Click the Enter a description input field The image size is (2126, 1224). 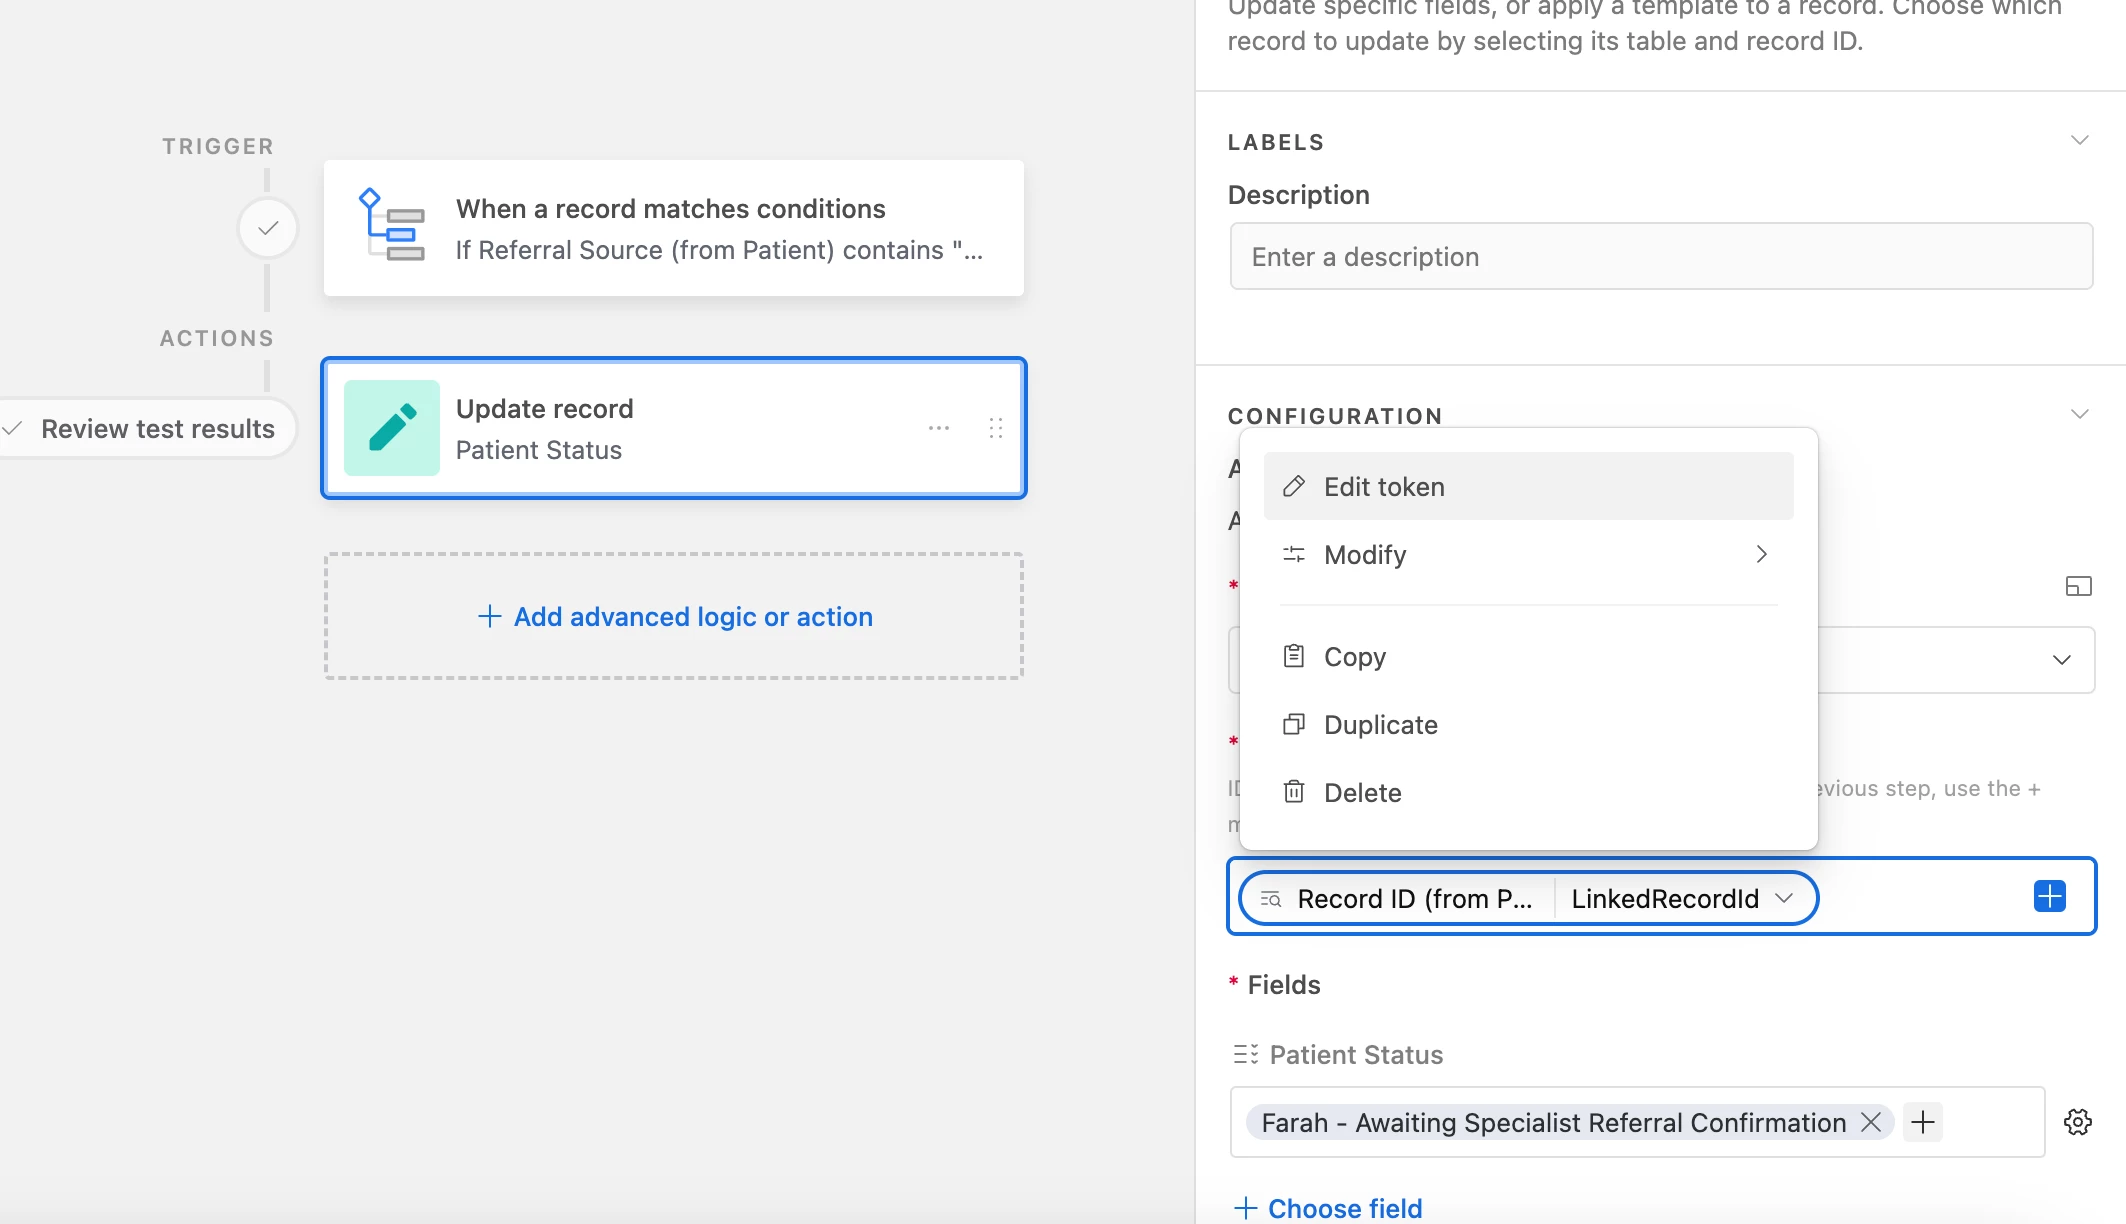(x=1660, y=257)
